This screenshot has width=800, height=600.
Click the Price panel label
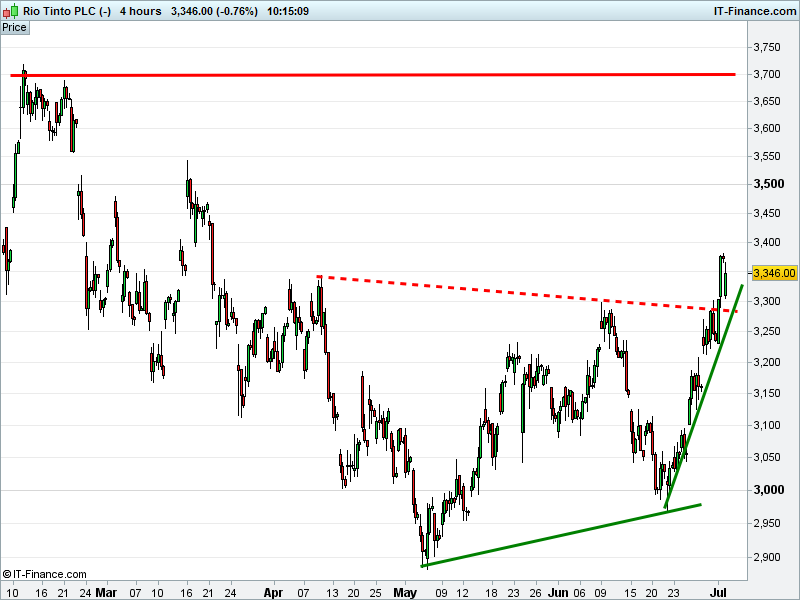14,28
